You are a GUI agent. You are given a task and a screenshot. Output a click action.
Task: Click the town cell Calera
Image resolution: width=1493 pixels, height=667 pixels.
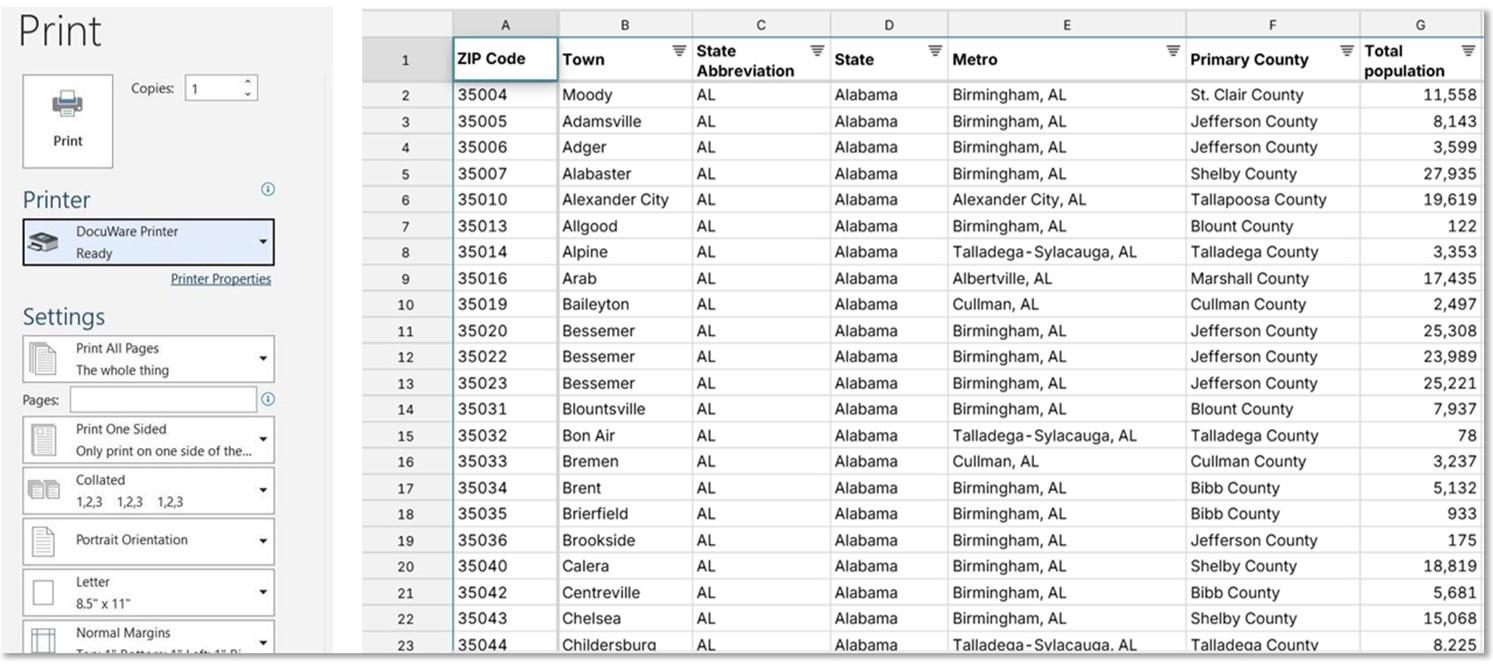(x=625, y=566)
